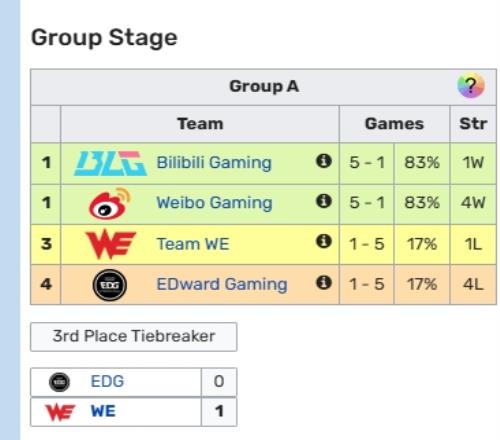Open info icon for Weibo Gaming
The height and width of the screenshot is (440, 500).
[x=323, y=201]
